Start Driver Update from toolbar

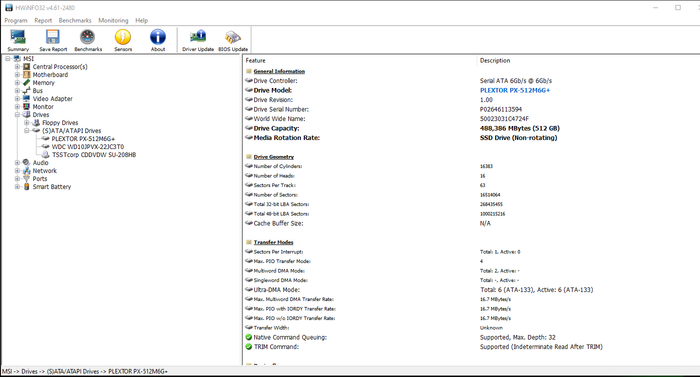[198, 40]
